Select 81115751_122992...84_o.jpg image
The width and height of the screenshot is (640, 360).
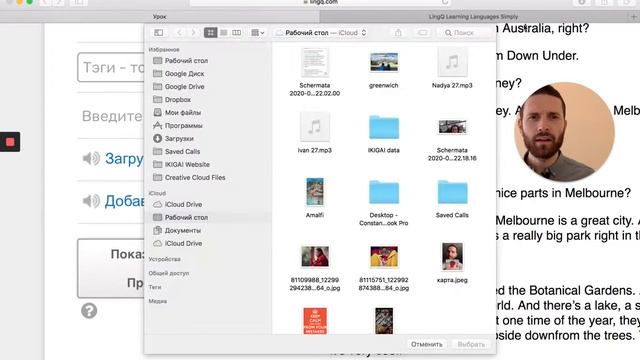coord(384,268)
